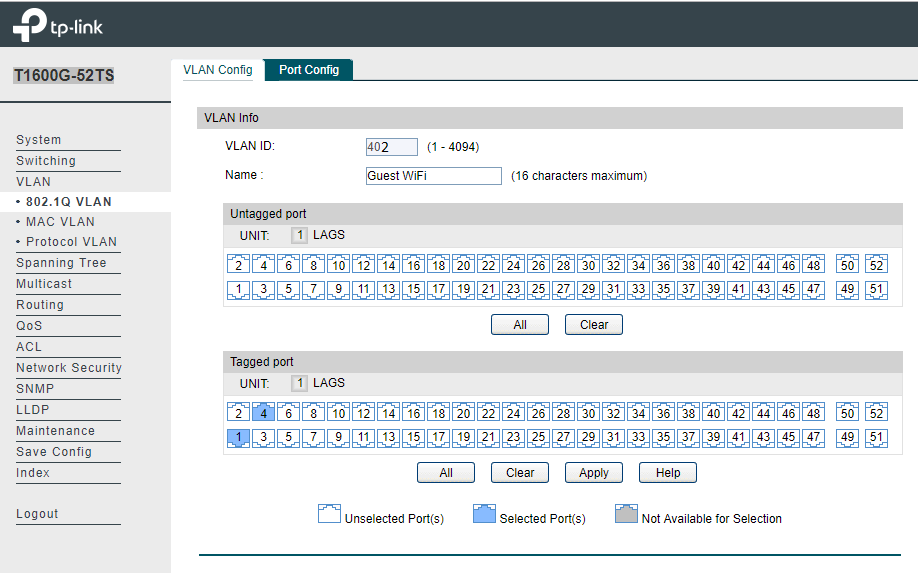This screenshot has height=573, width=918.
Task: Open the Protocol VLAN page
Action: (71, 242)
